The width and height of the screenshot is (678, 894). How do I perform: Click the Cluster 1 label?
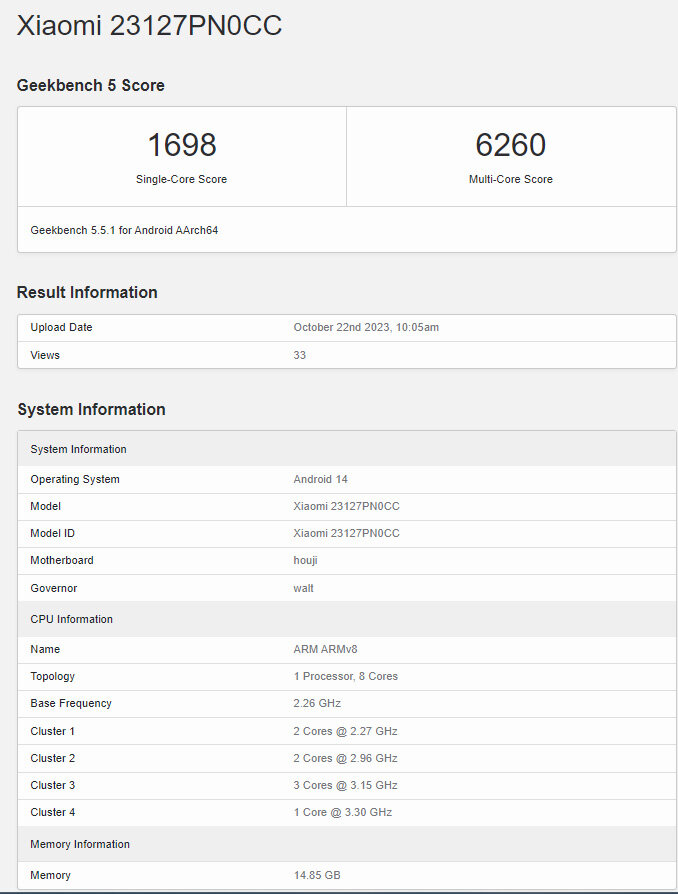click(x=52, y=732)
